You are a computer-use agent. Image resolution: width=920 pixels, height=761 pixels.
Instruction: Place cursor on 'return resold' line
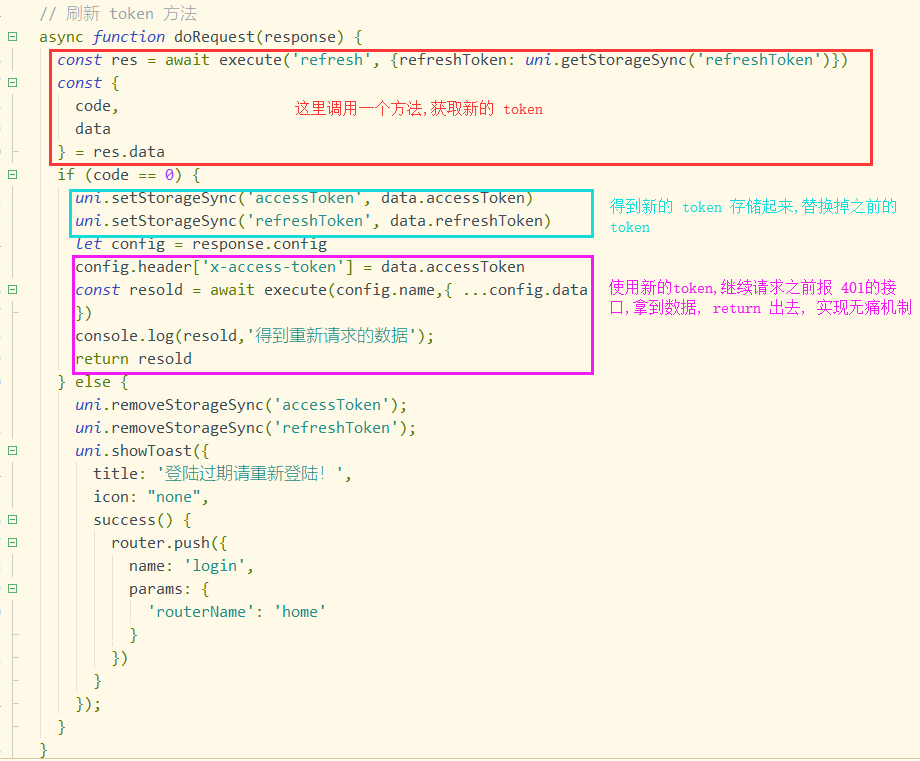point(133,359)
